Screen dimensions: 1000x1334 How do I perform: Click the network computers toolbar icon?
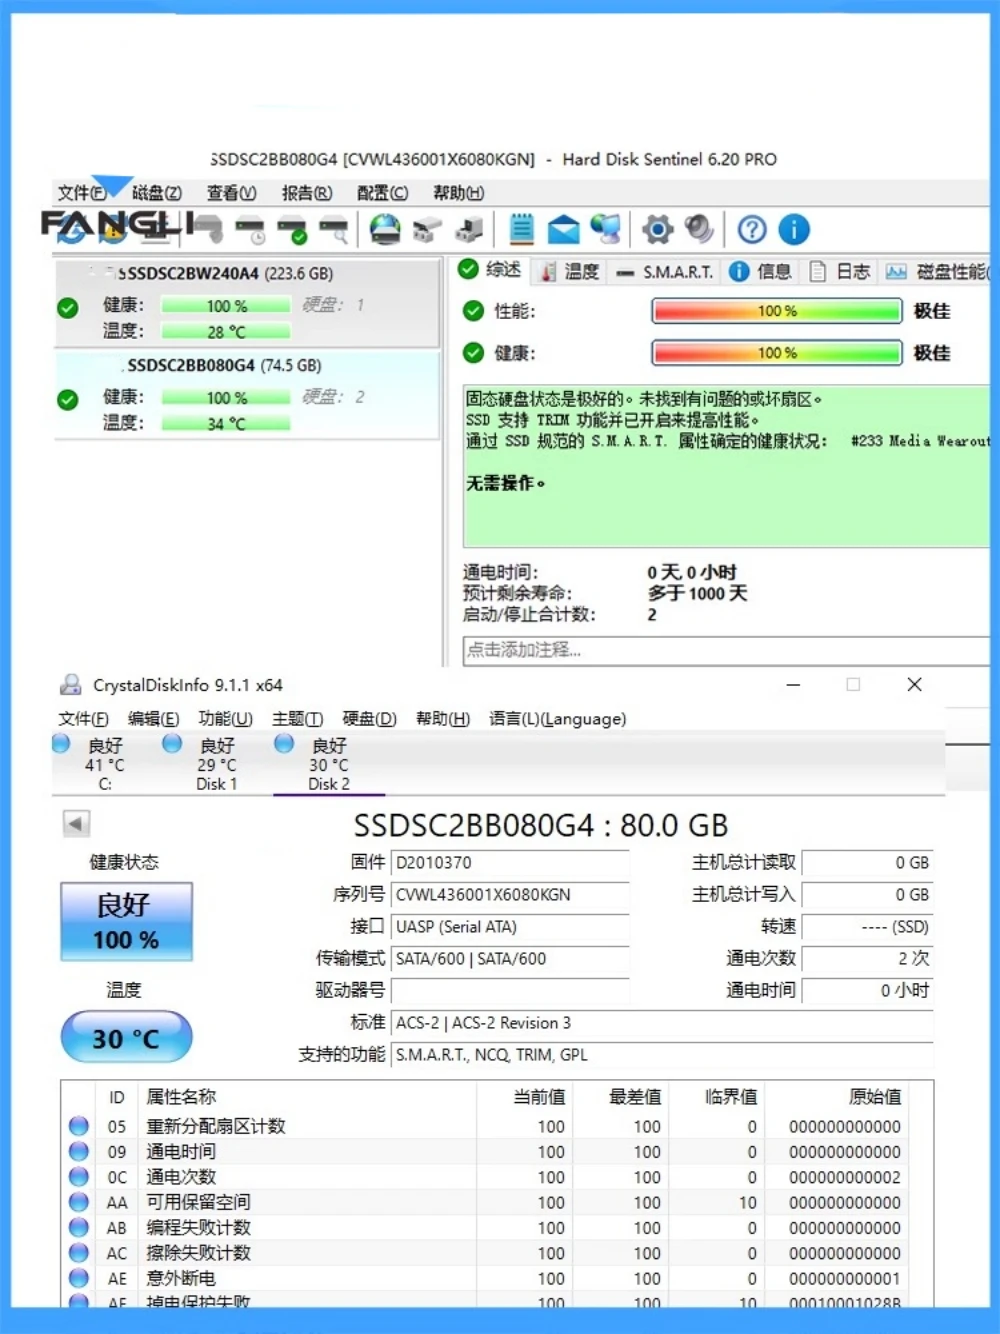[605, 230]
